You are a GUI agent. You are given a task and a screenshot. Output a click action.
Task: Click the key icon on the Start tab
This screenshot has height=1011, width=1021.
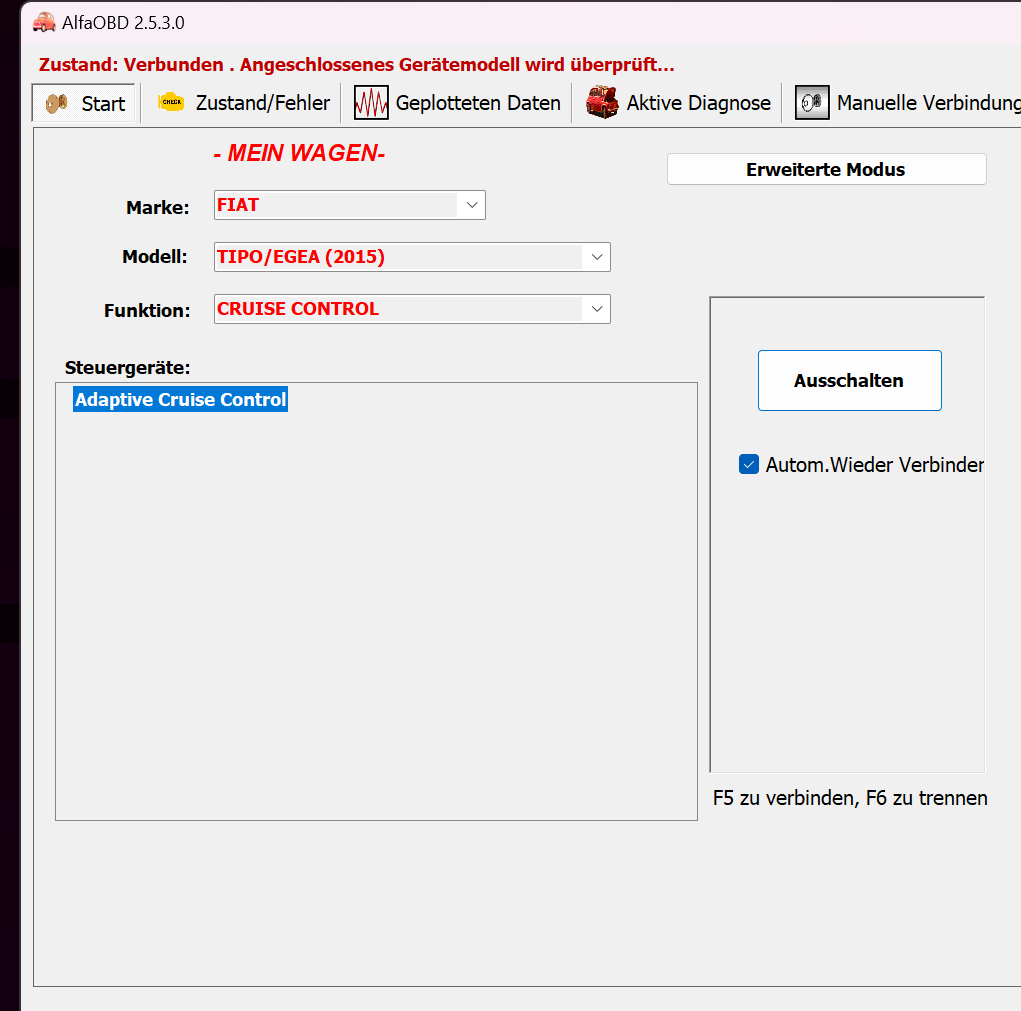pyautogui.click(x=58, y=103)
